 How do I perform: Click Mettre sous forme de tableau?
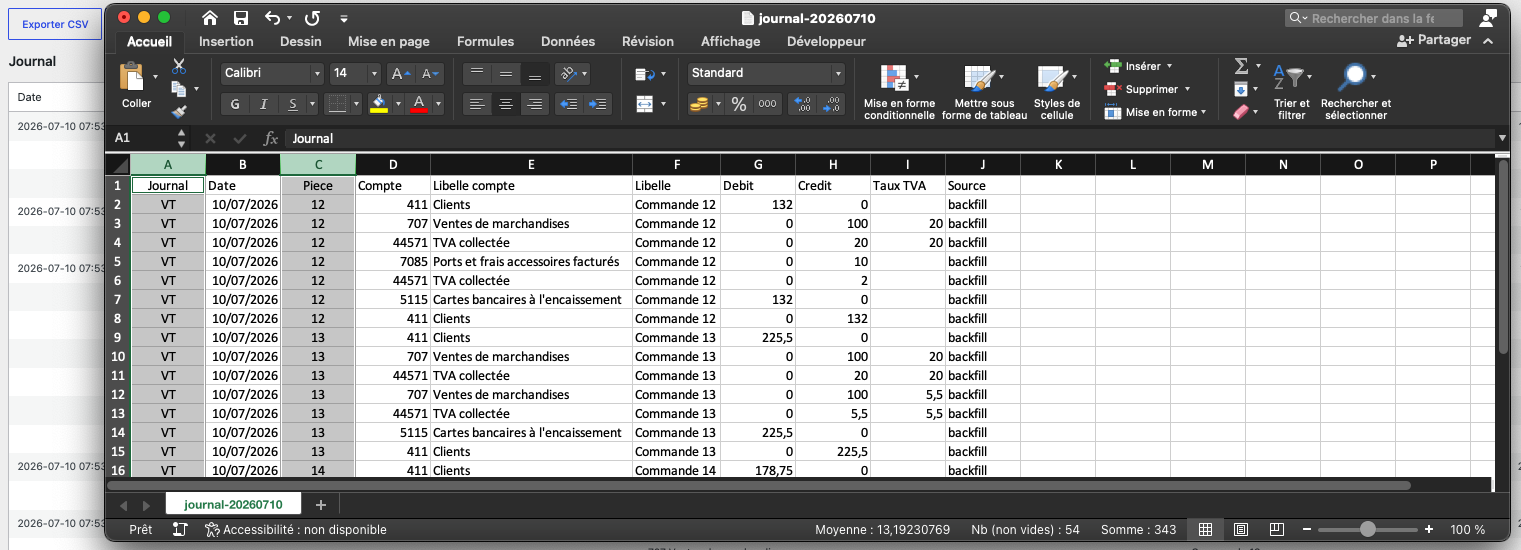click(x=984, y=92)
